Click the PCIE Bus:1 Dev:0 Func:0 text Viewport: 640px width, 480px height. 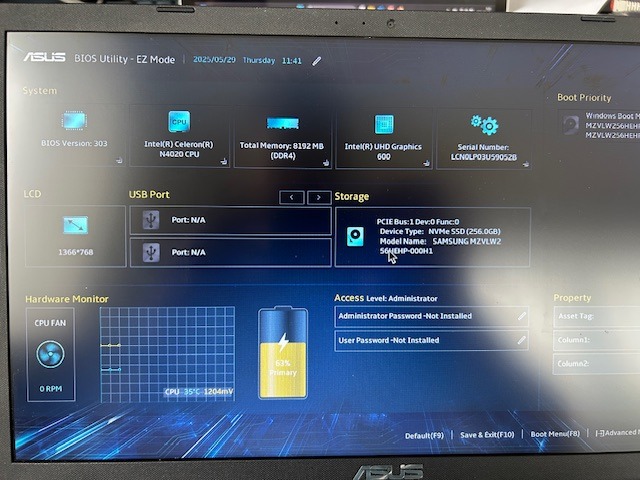click(418, 222)
